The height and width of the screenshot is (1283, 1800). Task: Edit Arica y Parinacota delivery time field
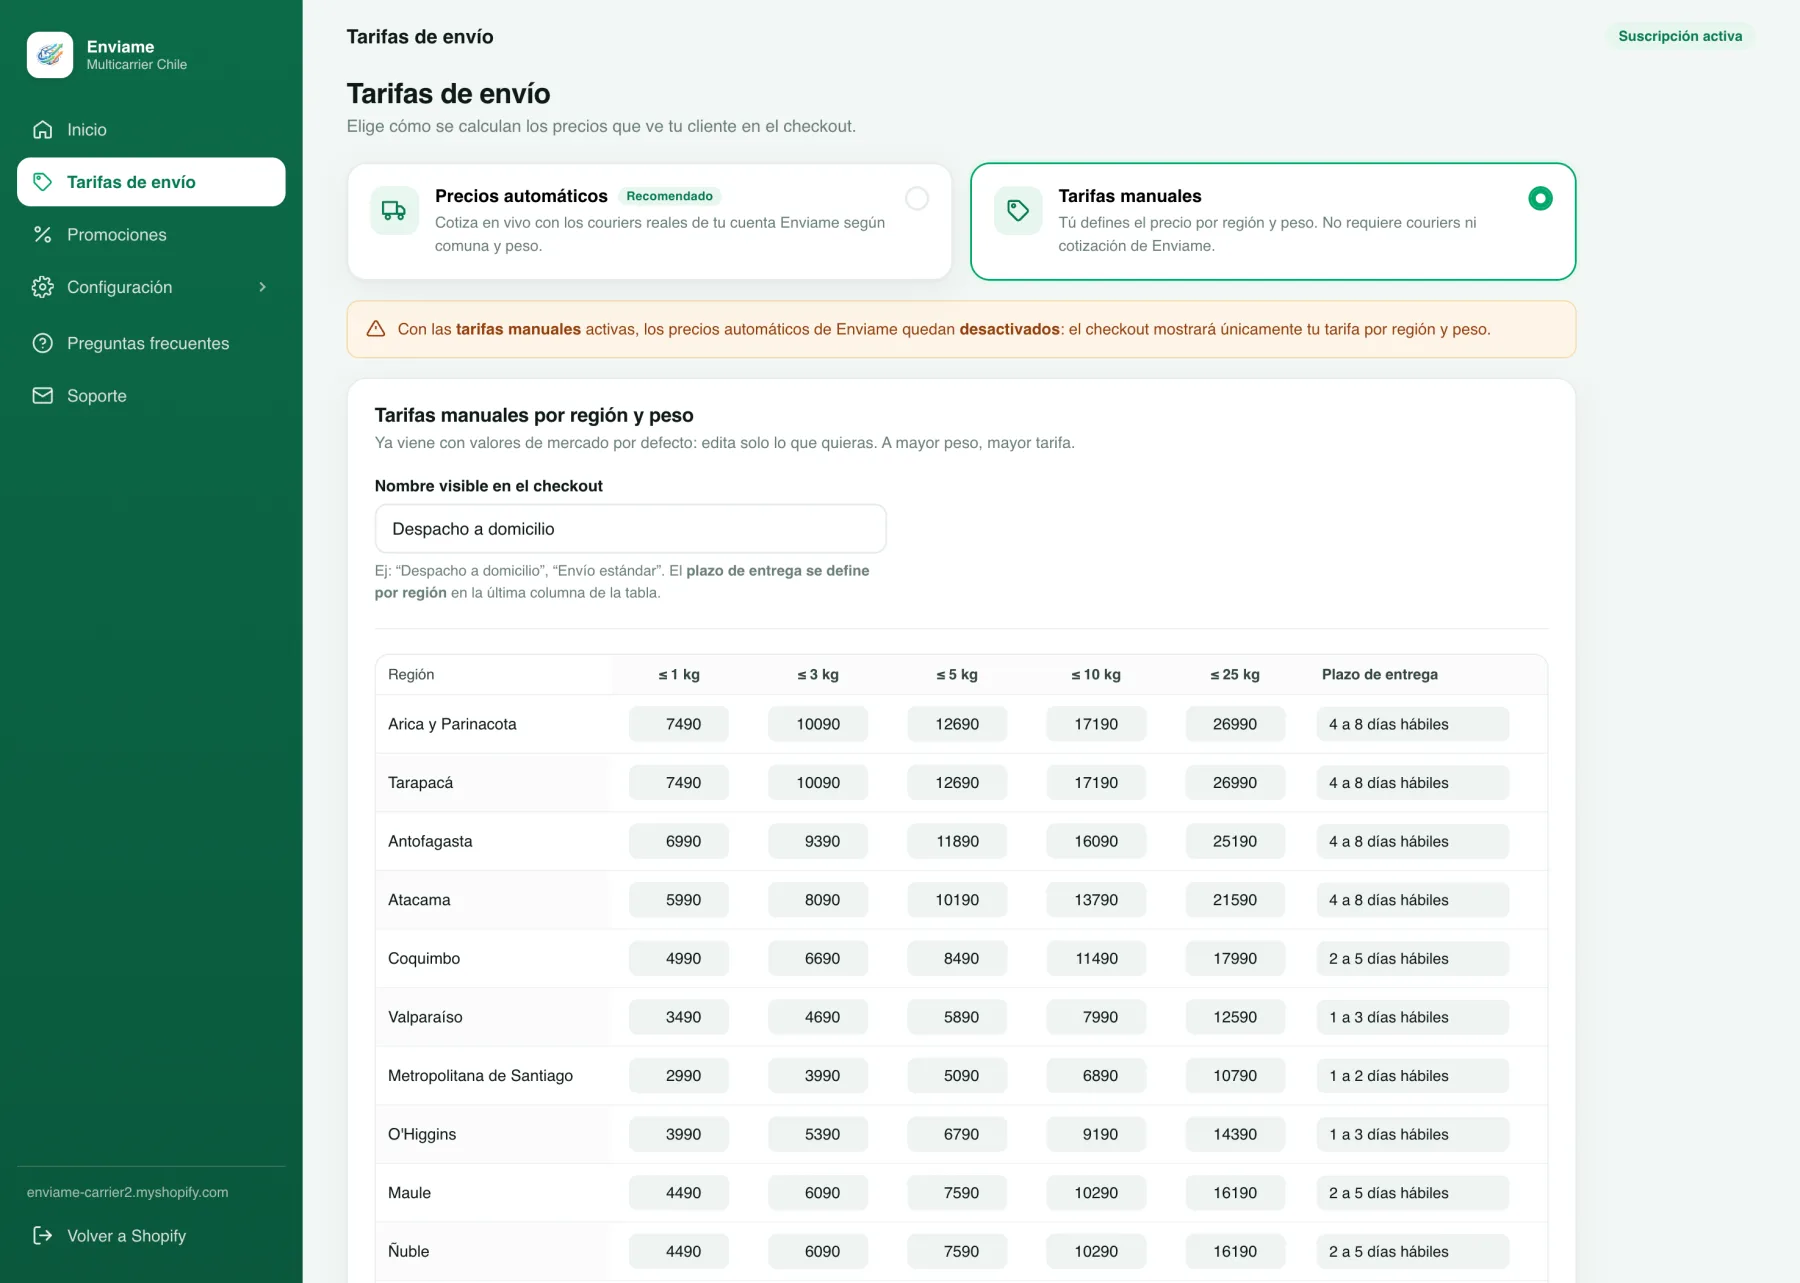pos(1412,724)
